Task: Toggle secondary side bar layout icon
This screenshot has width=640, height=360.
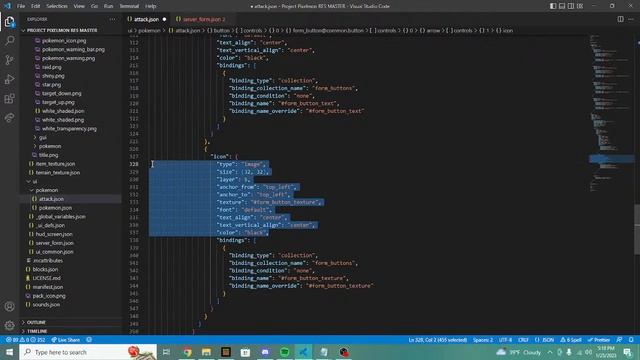Action: [571, 6]
